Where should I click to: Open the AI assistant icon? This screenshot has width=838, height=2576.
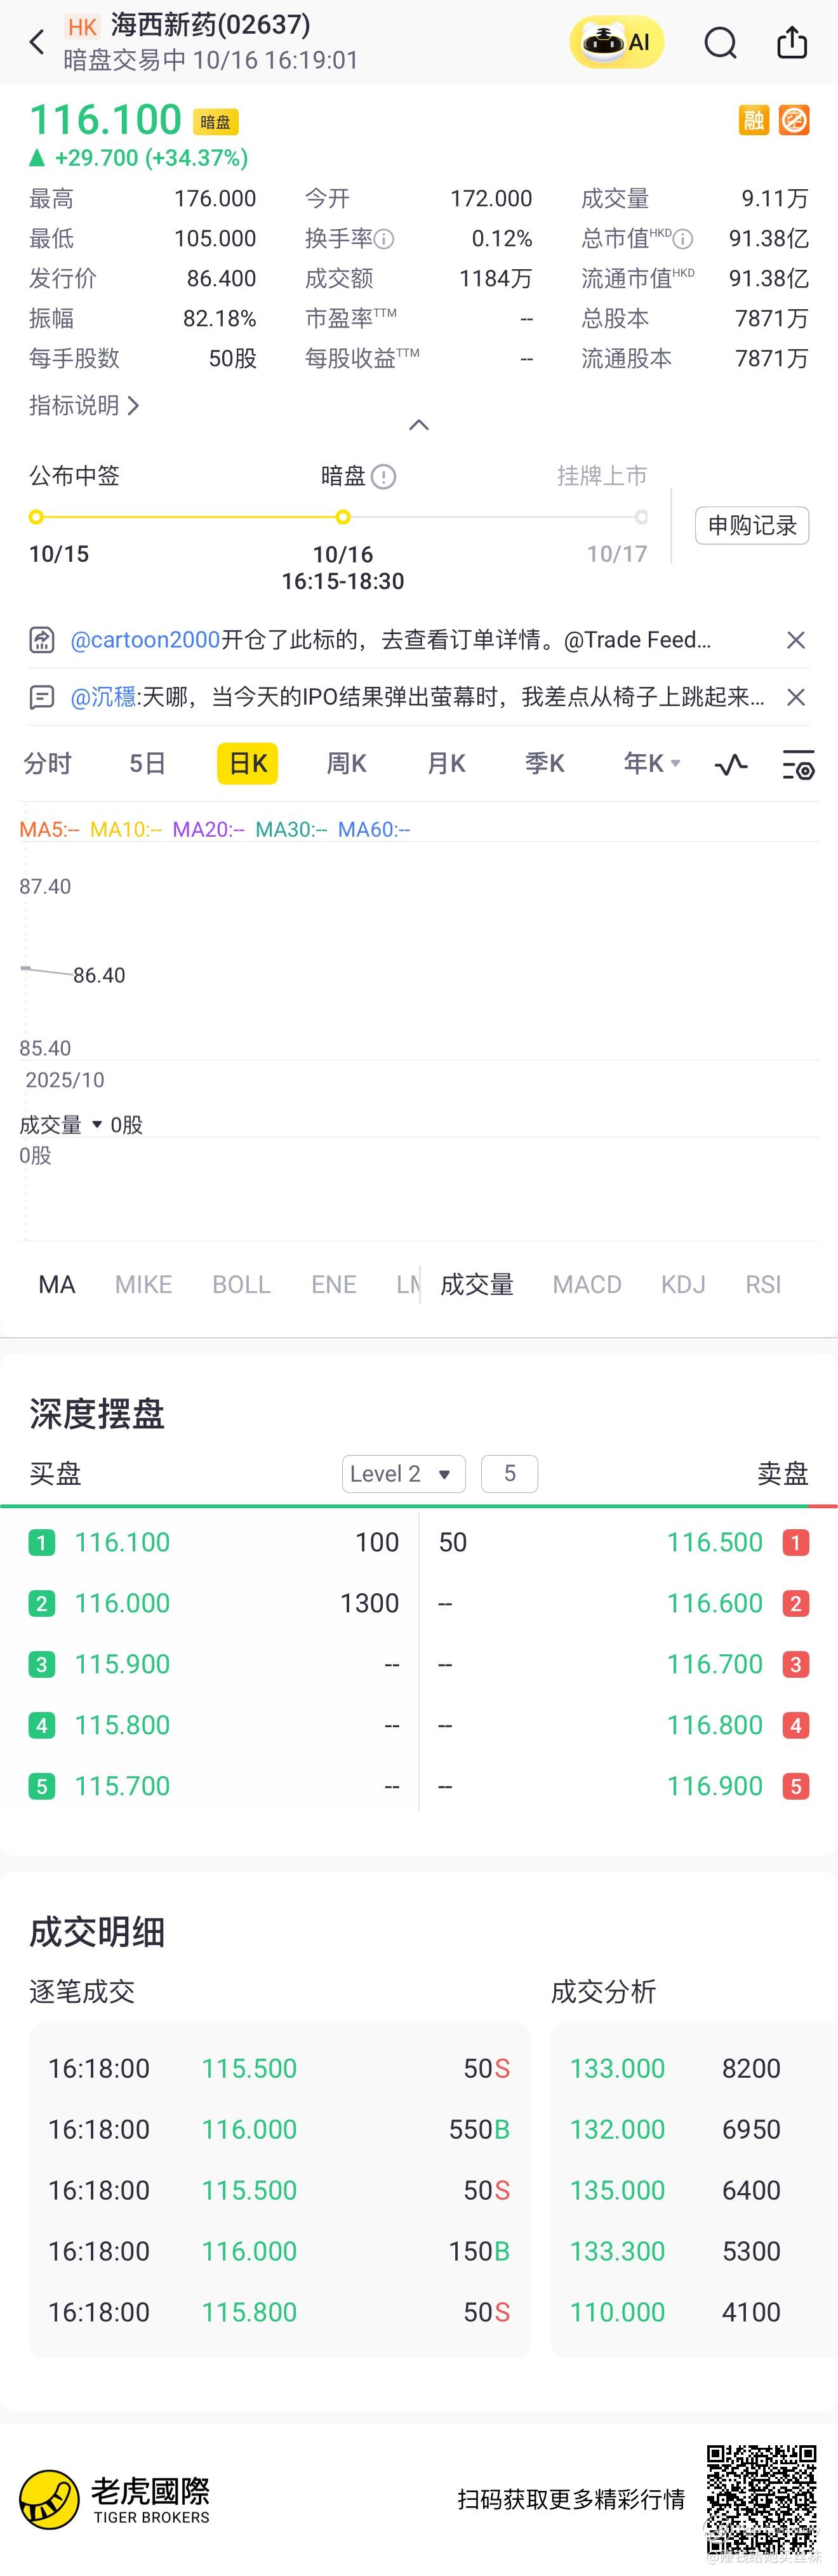coord(616,42)
